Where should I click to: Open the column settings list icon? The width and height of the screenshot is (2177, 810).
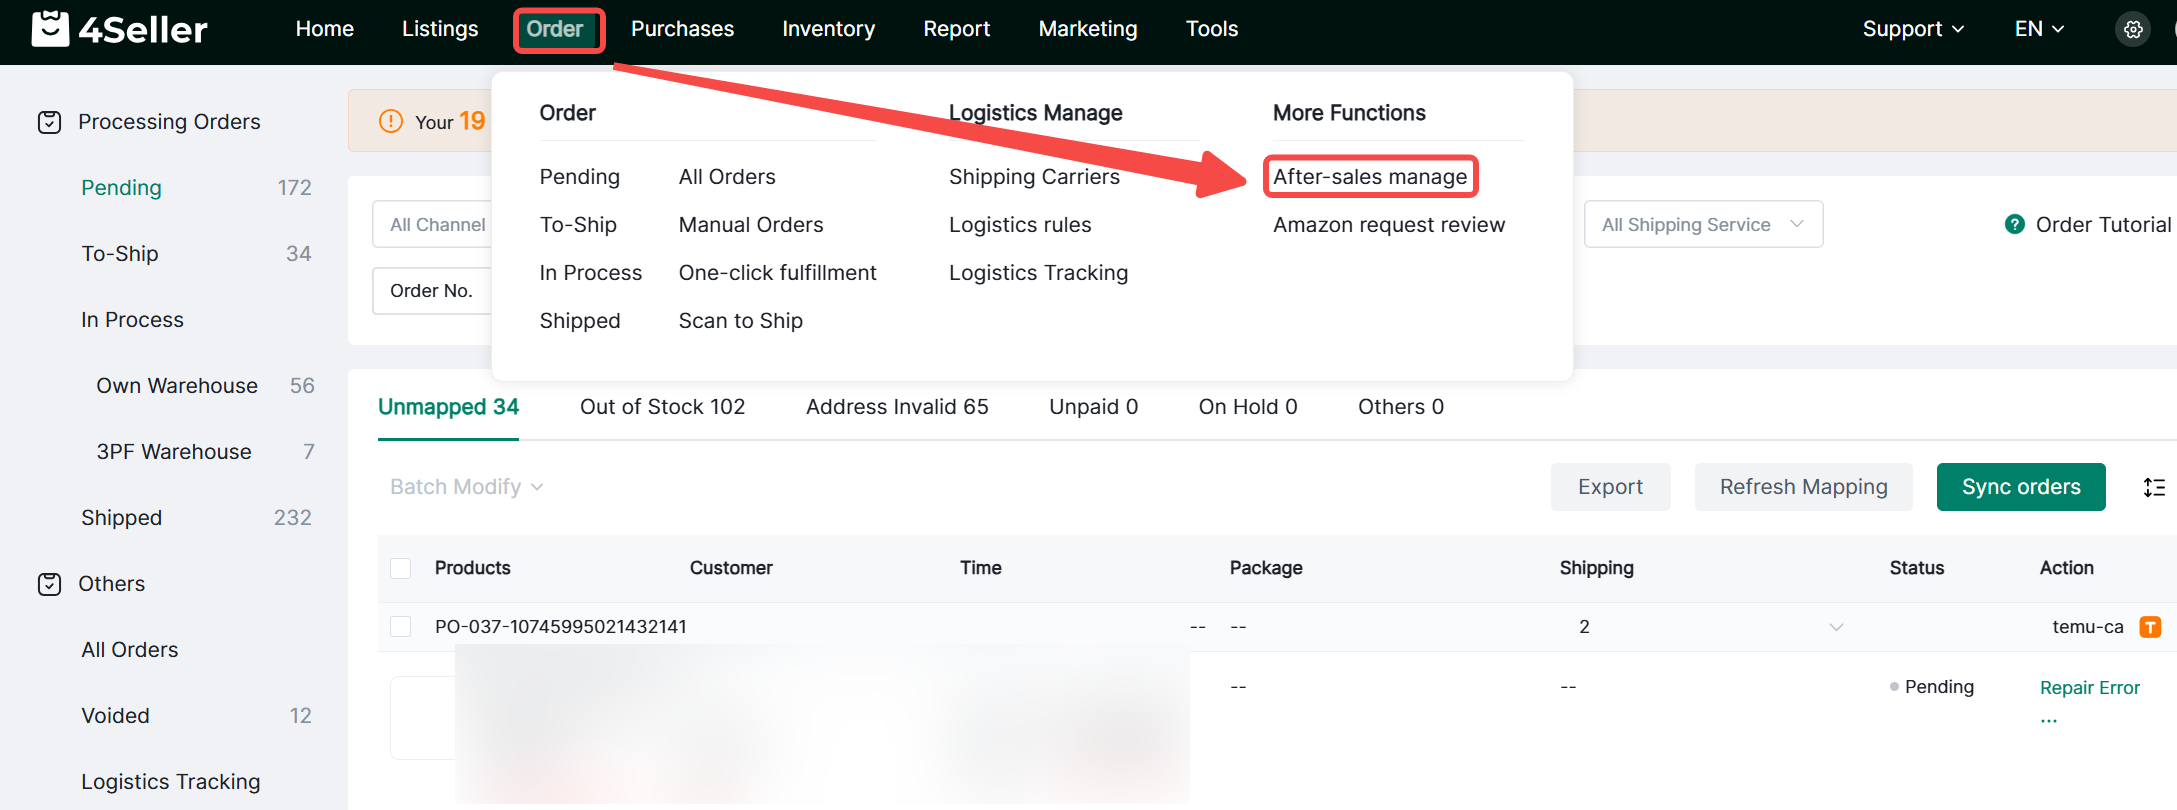click(x=2154, y=487)
